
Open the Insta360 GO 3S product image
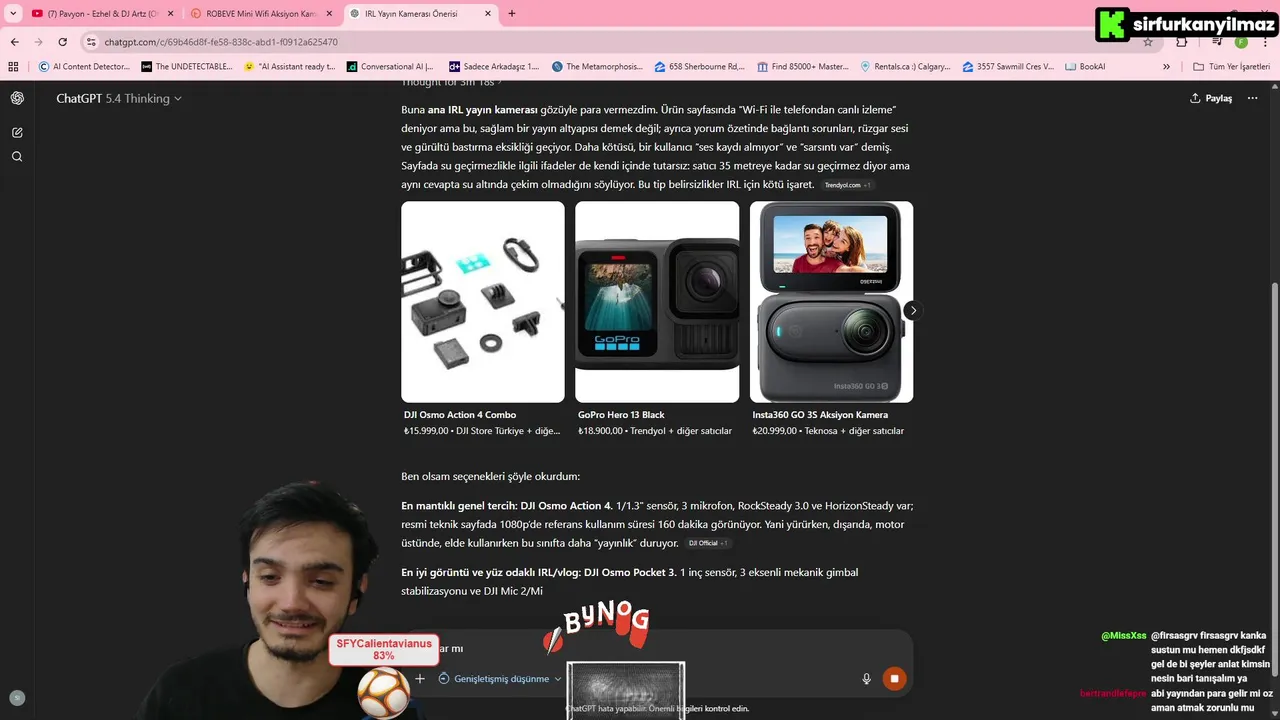pyautogui.click(x=831, y=302)
